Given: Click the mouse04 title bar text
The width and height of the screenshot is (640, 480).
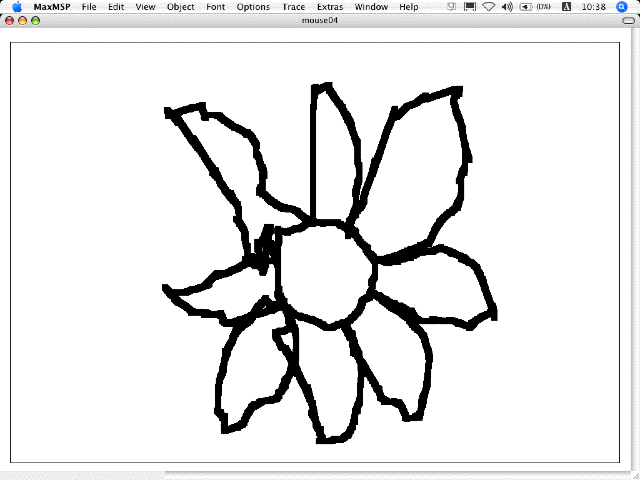Looking at the screenshot, I should [320, 20].
